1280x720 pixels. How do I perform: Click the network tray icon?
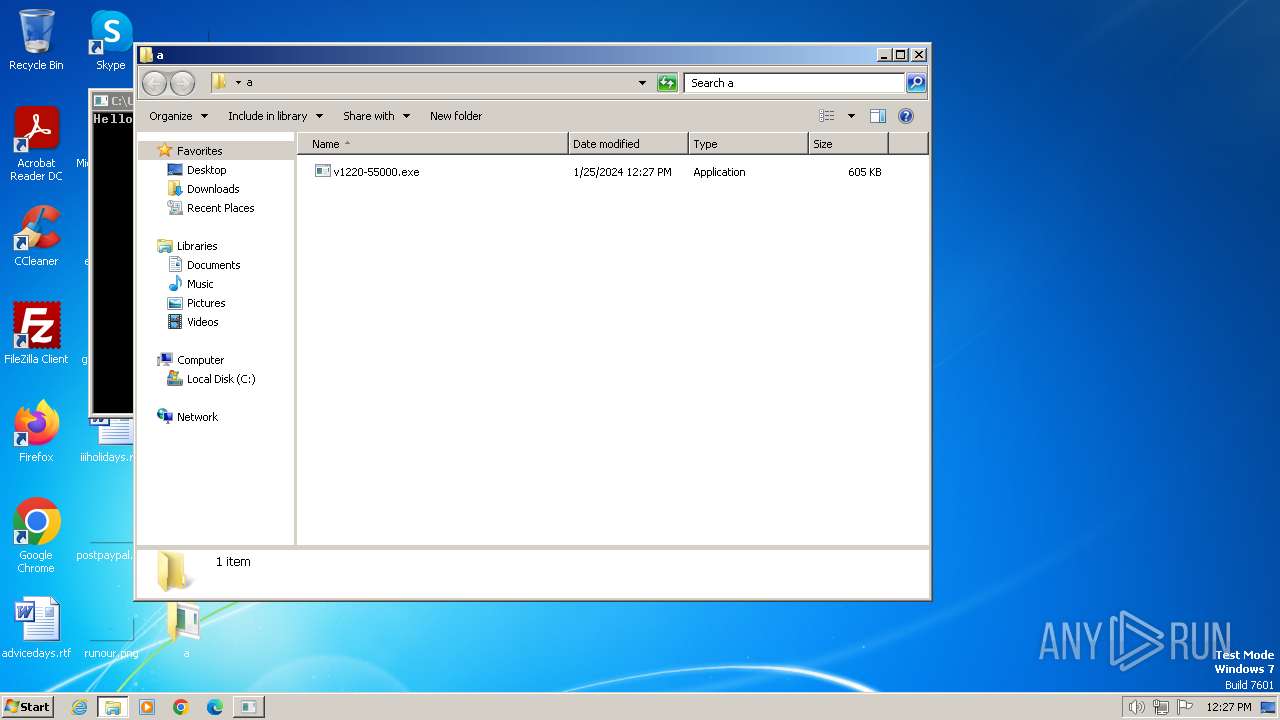[x=1161, y=707]
